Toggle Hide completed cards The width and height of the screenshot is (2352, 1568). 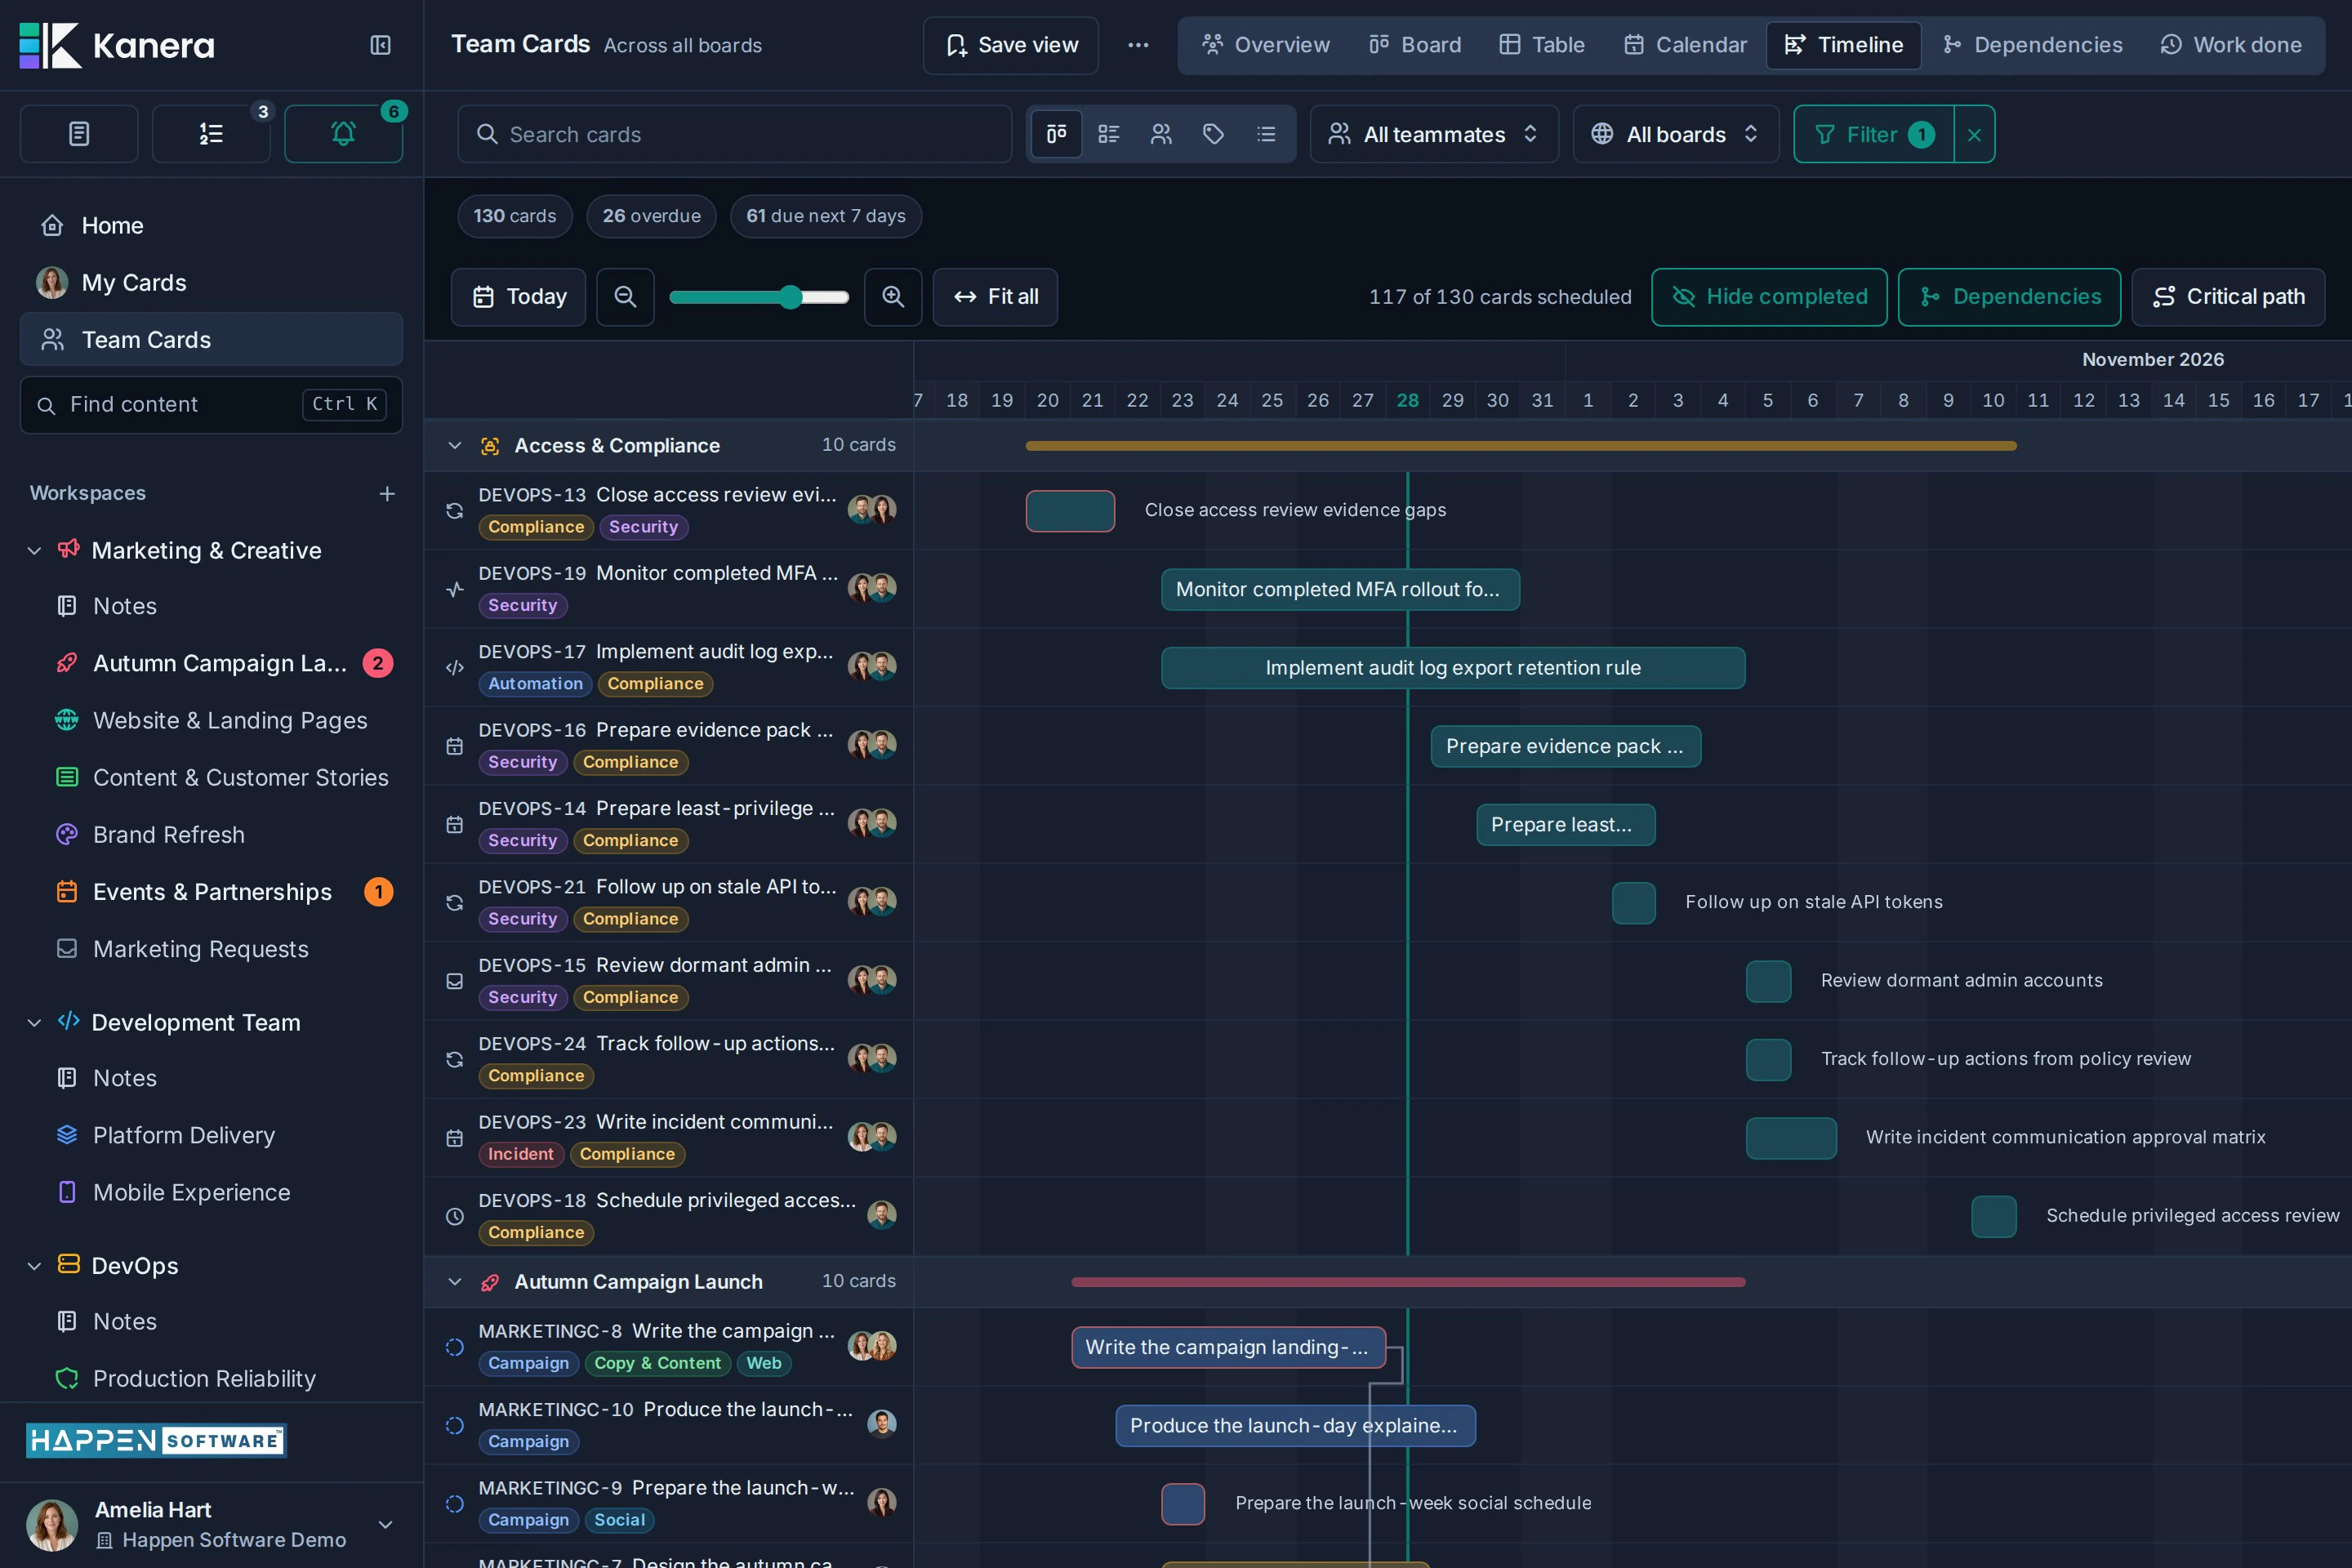(1769, 297)
